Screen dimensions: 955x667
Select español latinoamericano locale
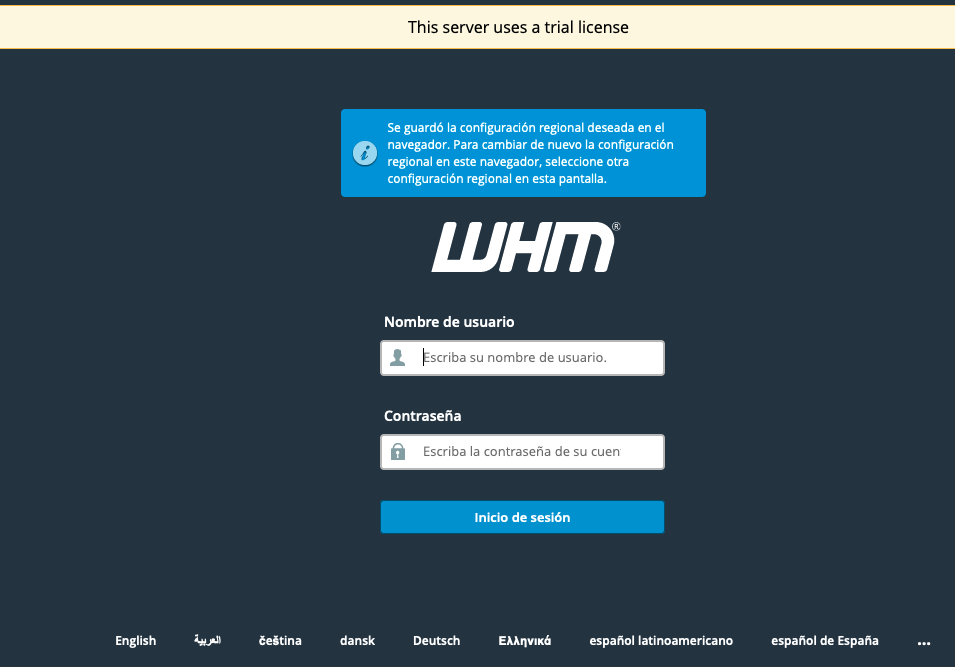coord(661,641)
